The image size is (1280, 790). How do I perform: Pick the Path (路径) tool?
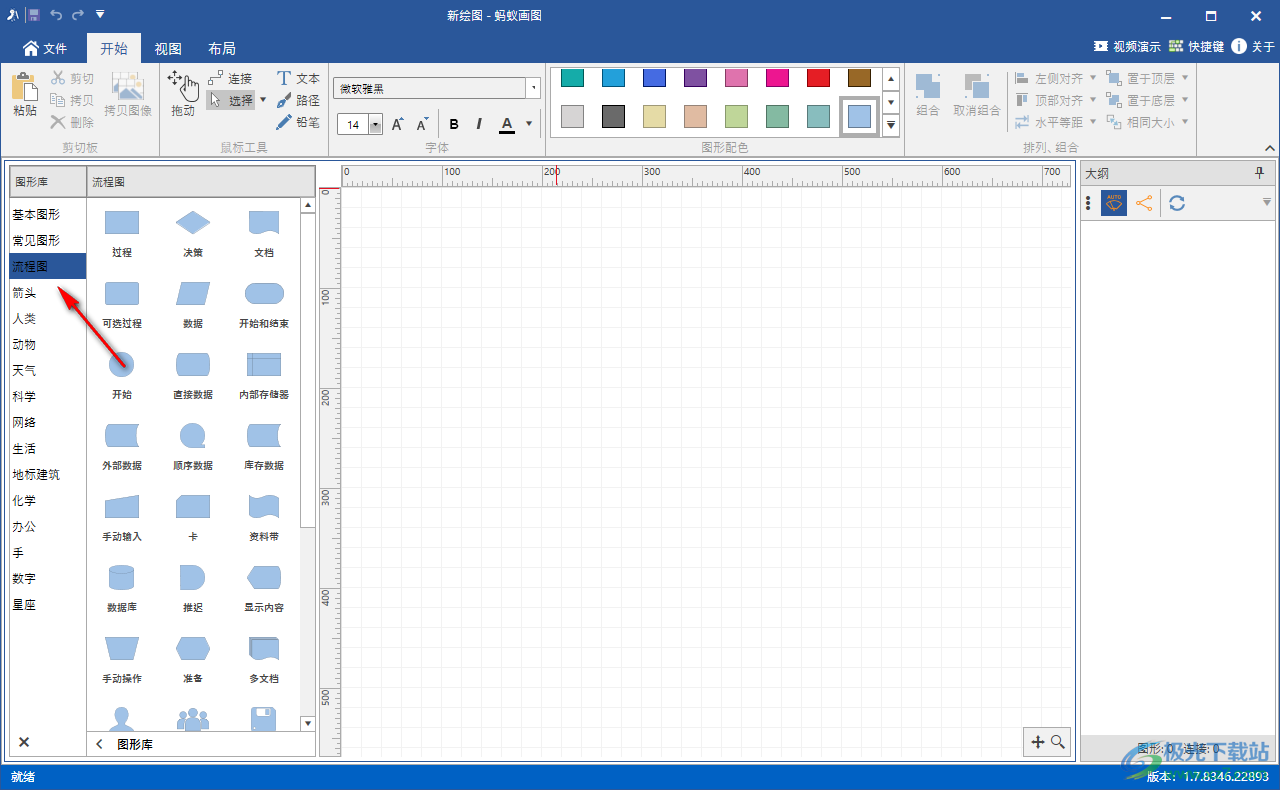[298, 100]
